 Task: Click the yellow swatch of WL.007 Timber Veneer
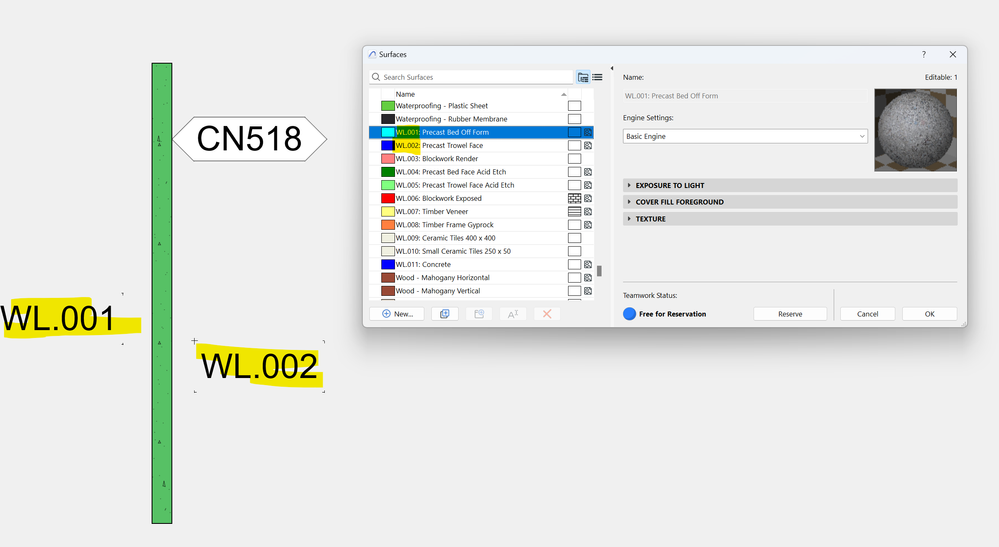click(387, 211)
